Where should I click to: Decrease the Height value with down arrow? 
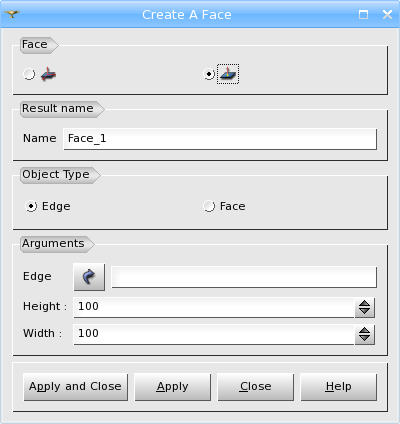tap(365, 312)
